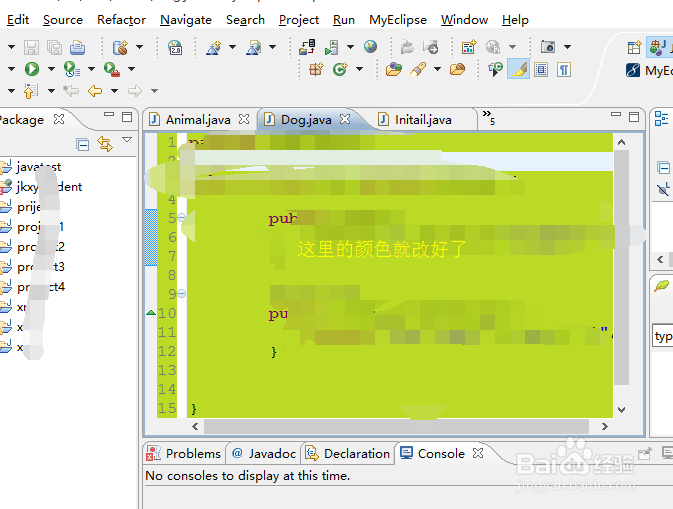Open back history dropdown arrow

115,91
